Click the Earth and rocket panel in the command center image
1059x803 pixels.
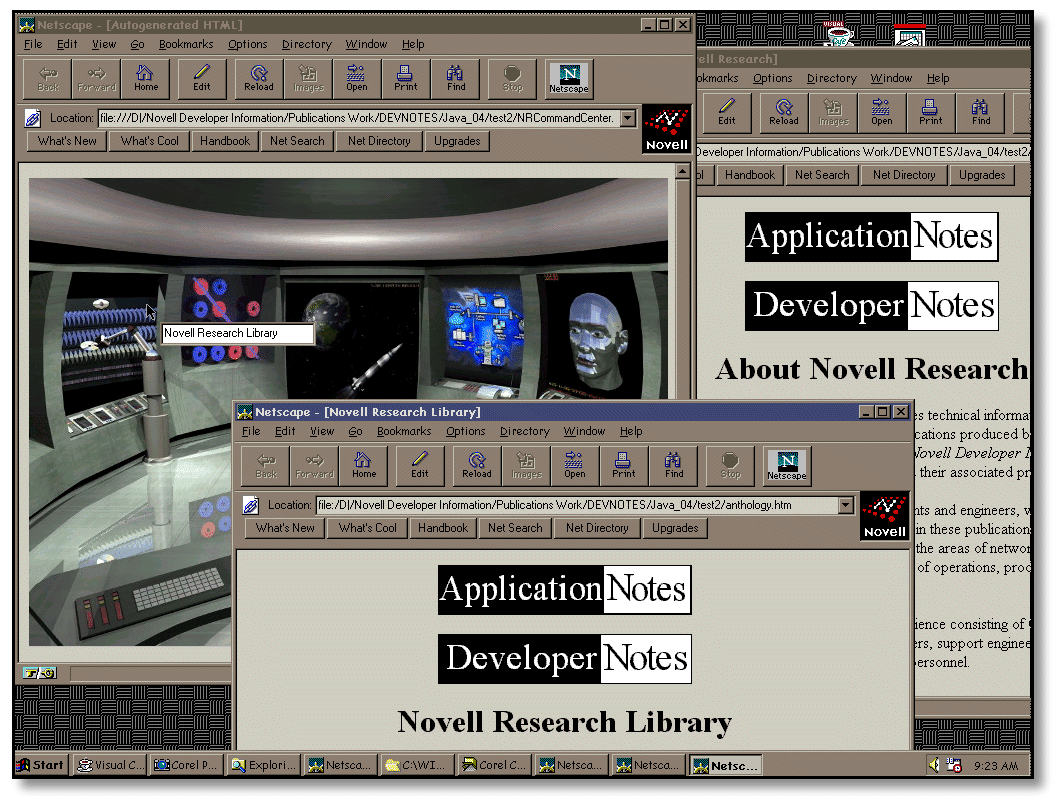click(354, 341)
